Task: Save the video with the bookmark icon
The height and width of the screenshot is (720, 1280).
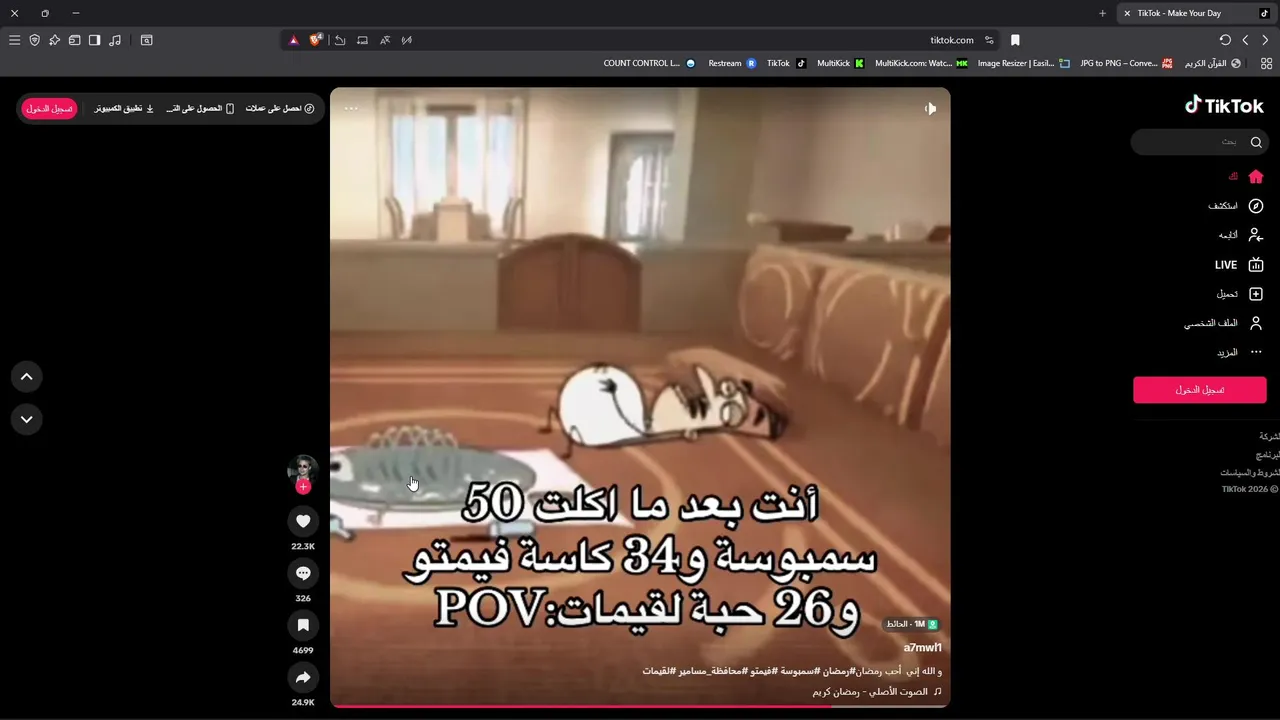Action: pos(303,625)
